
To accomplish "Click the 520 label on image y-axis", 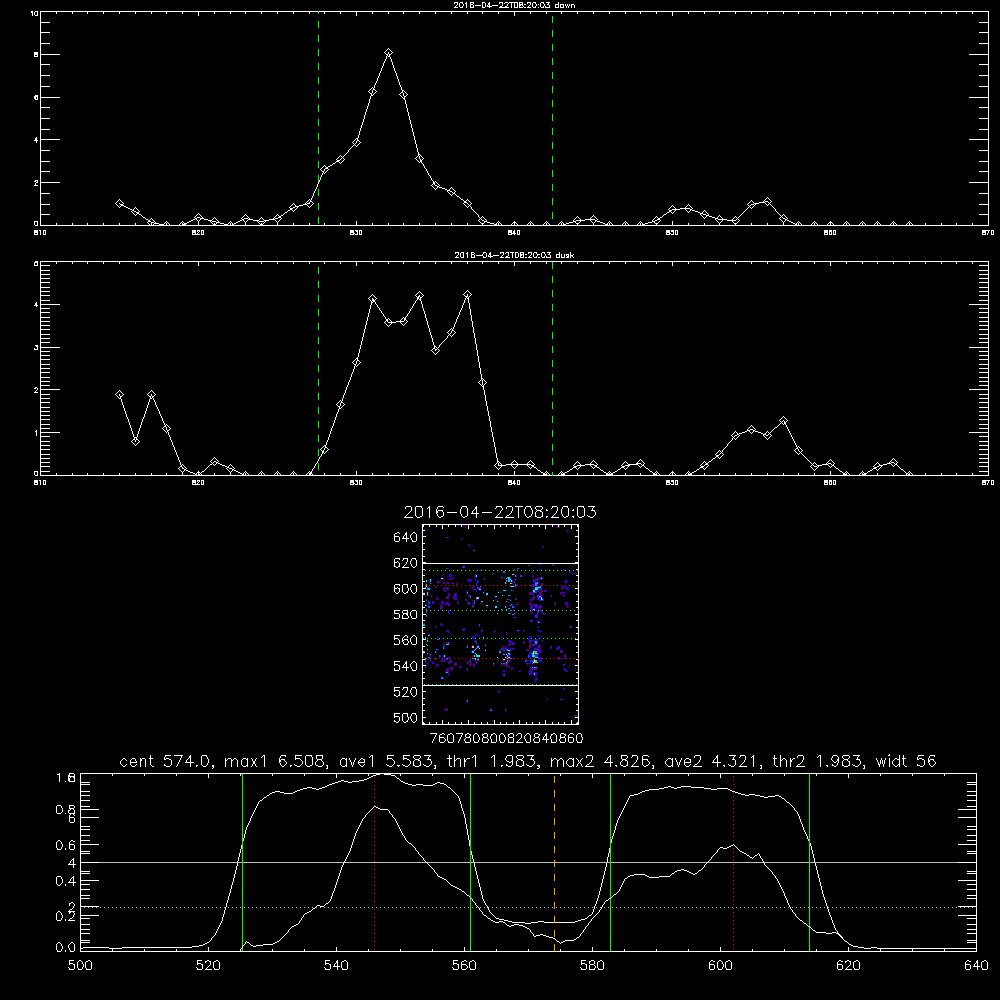I will tap(406, 692).
